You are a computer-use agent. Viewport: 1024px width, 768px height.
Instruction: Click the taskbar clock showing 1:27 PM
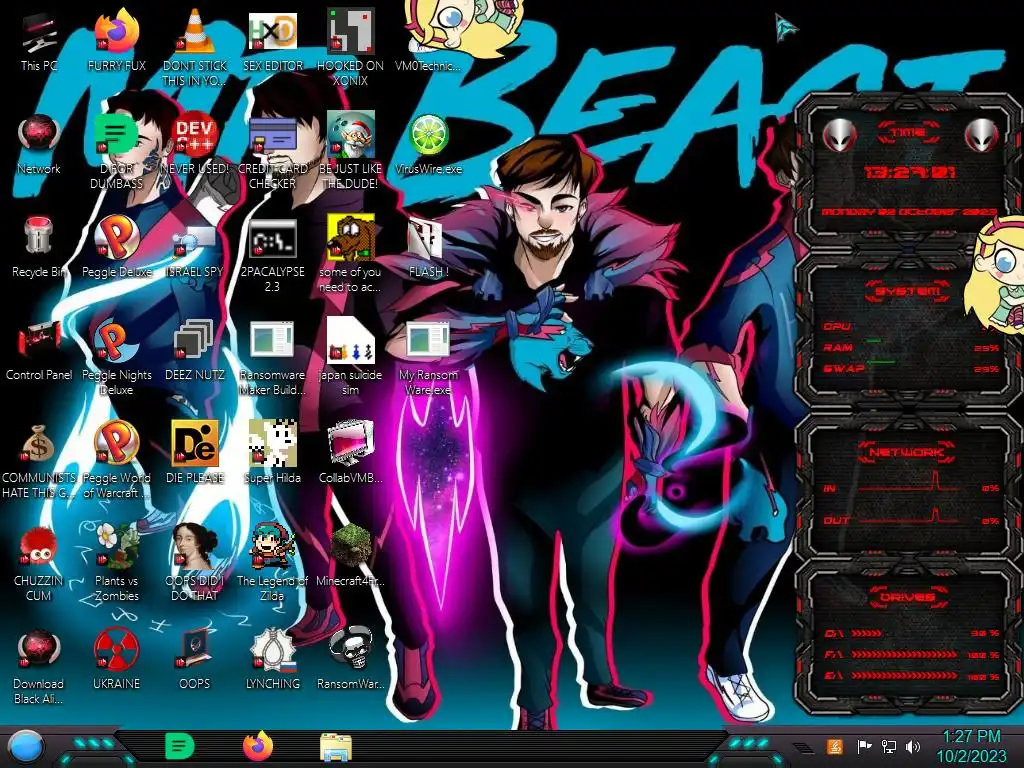tap(972, 746)
